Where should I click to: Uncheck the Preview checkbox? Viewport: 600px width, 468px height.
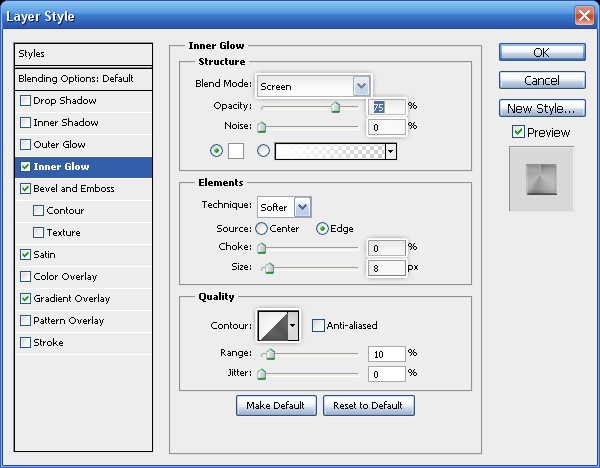[x=518, y=132]
